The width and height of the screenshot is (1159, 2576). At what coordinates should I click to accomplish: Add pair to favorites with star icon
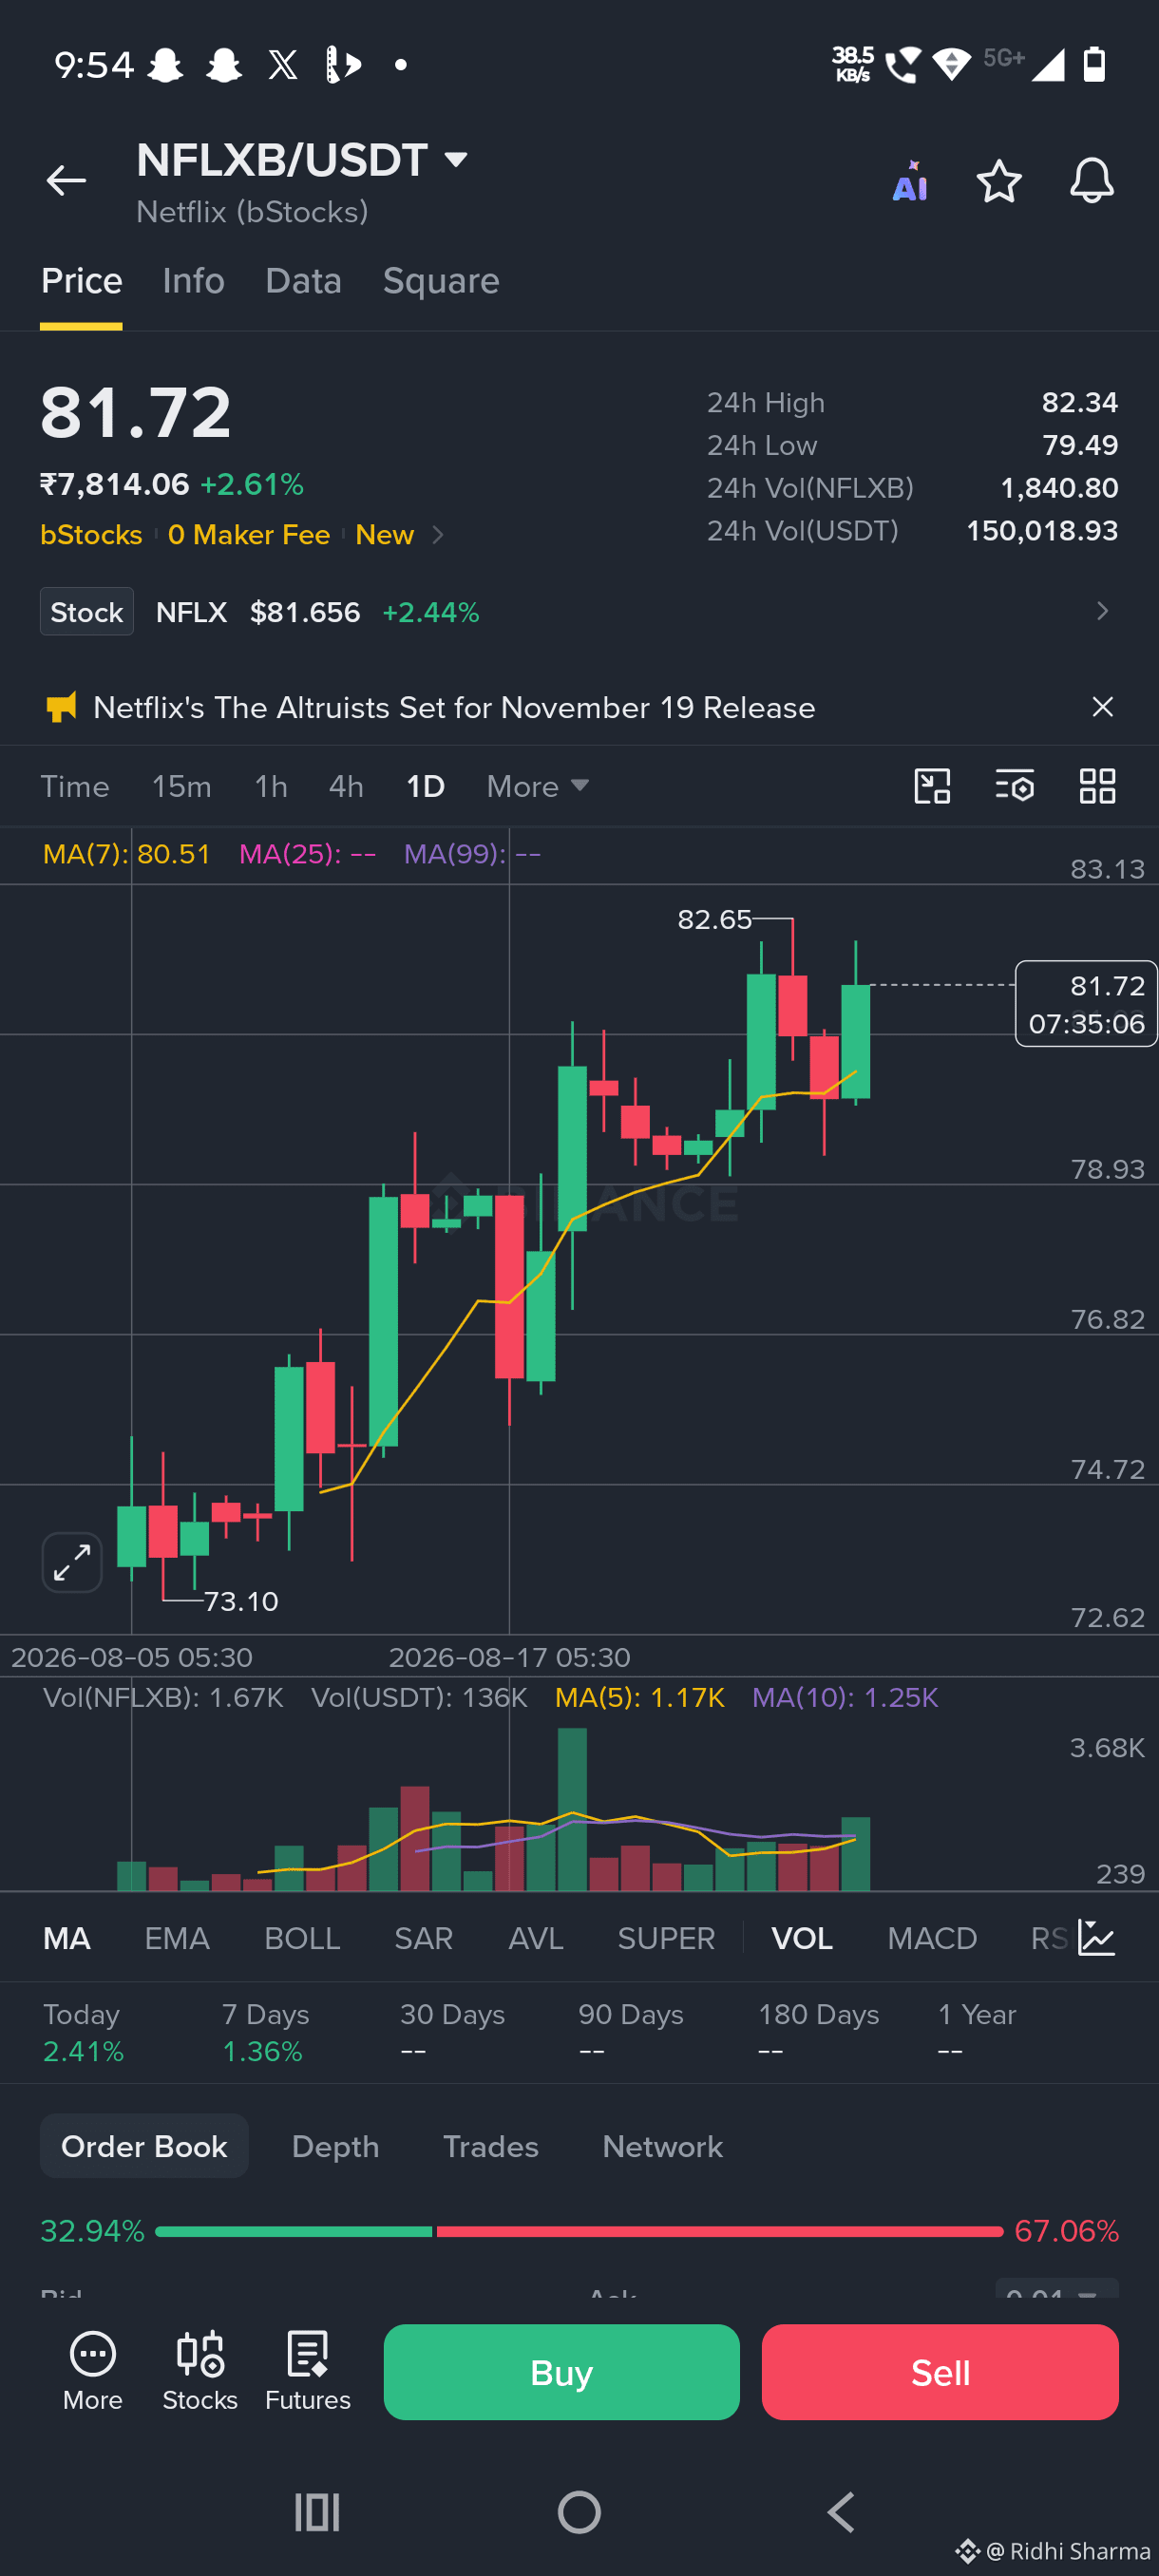999,181
